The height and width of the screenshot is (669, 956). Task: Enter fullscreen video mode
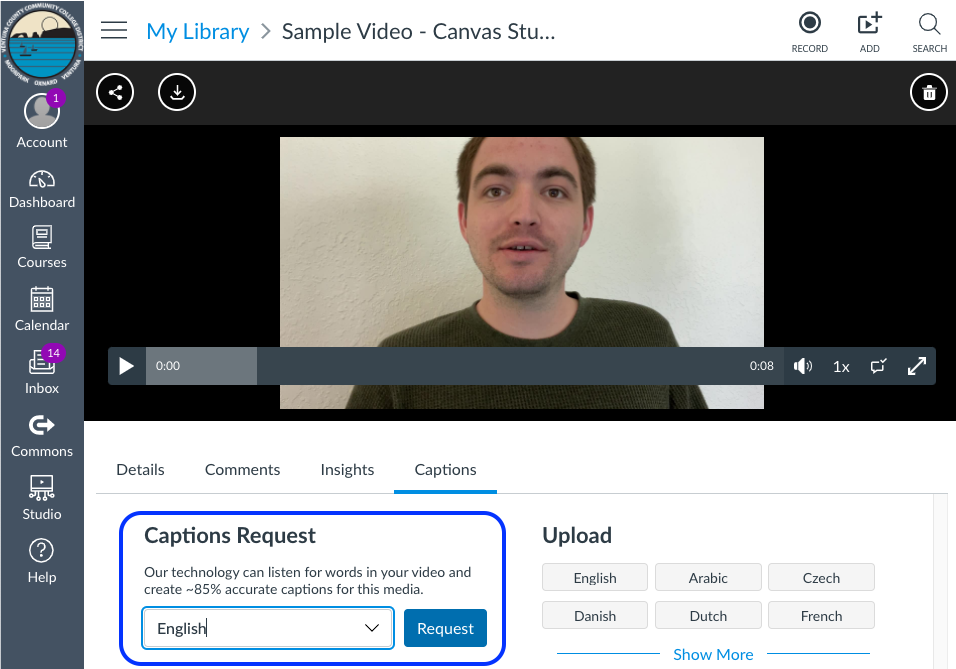(916, 366)
